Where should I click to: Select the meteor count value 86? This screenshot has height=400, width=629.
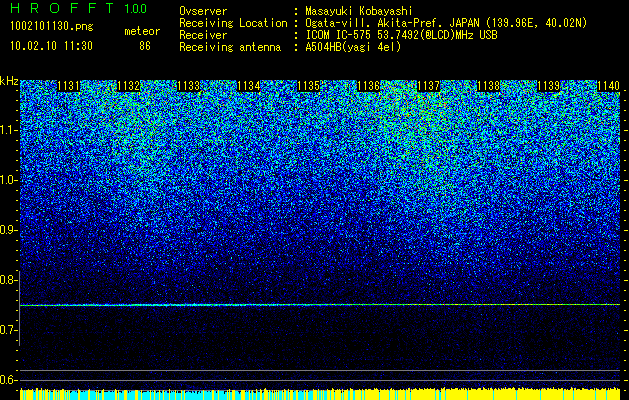[145, 46]
